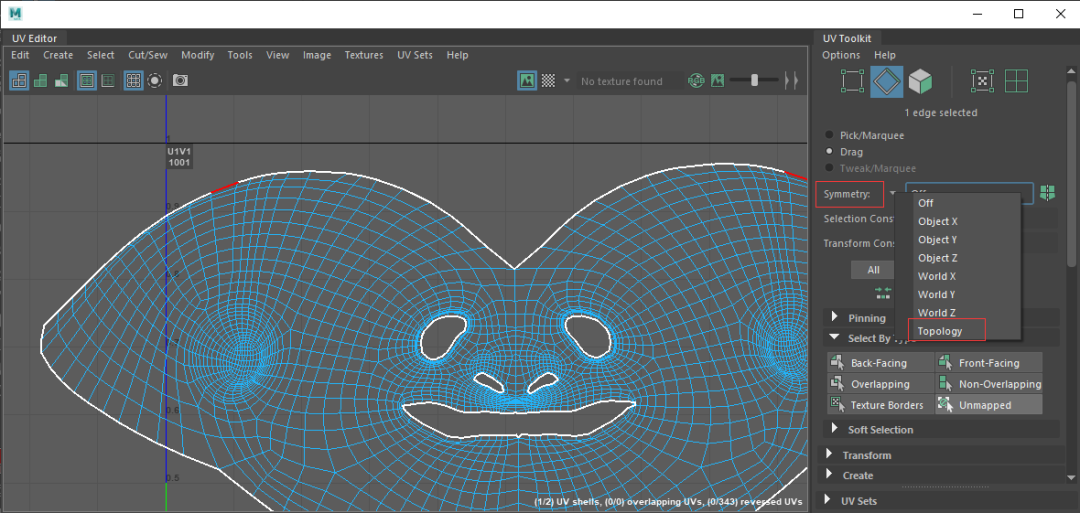Click the All button in Toolkit
This screenshot has width=1080, height=513.
pyautogui.click(x=873, y=270)
